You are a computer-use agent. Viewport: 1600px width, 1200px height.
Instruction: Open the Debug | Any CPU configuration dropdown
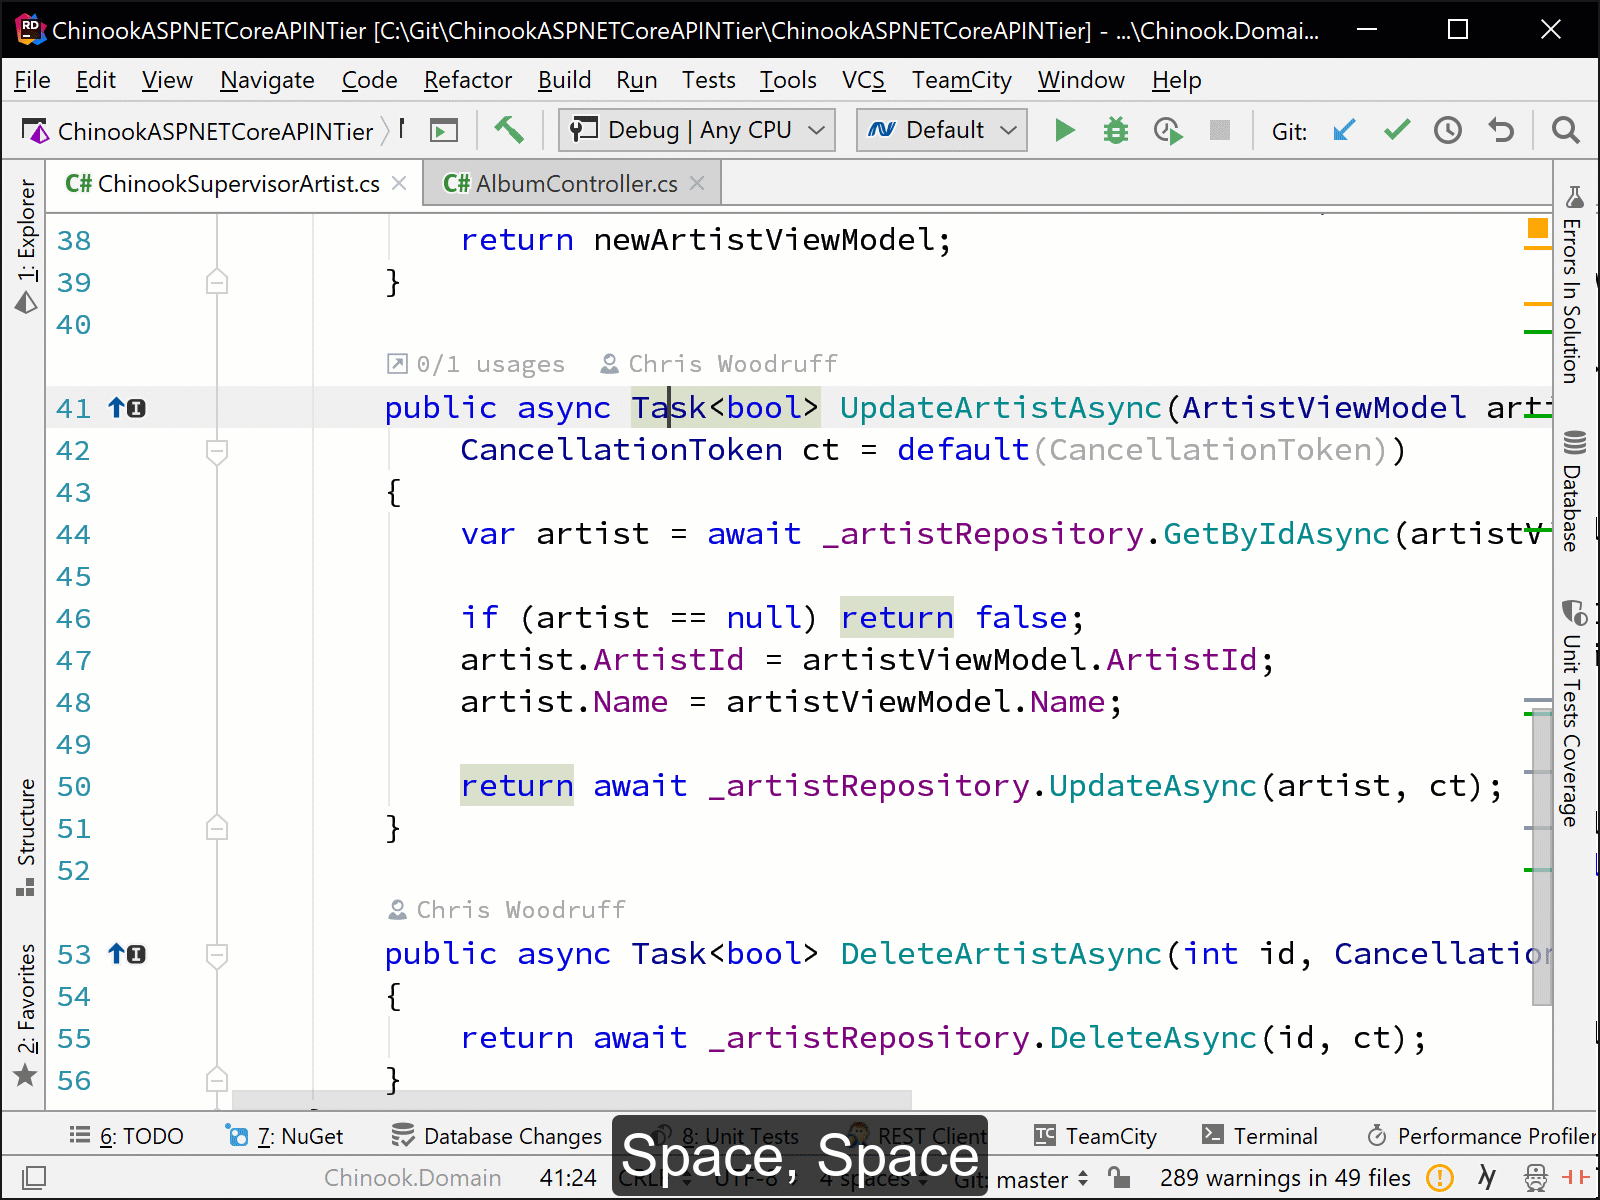[x=695, y=130]
